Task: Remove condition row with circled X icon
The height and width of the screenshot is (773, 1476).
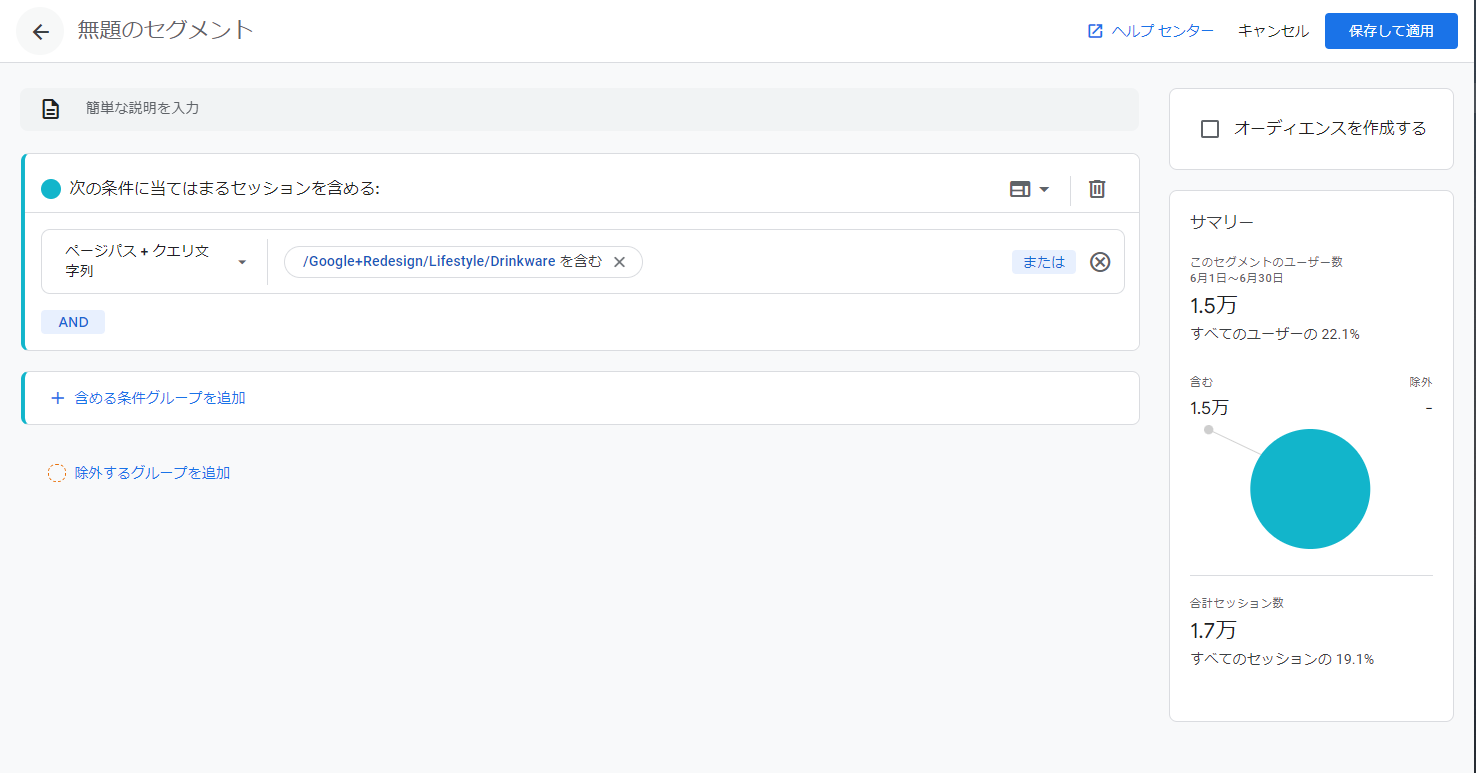Action: tap(1100, 262)
